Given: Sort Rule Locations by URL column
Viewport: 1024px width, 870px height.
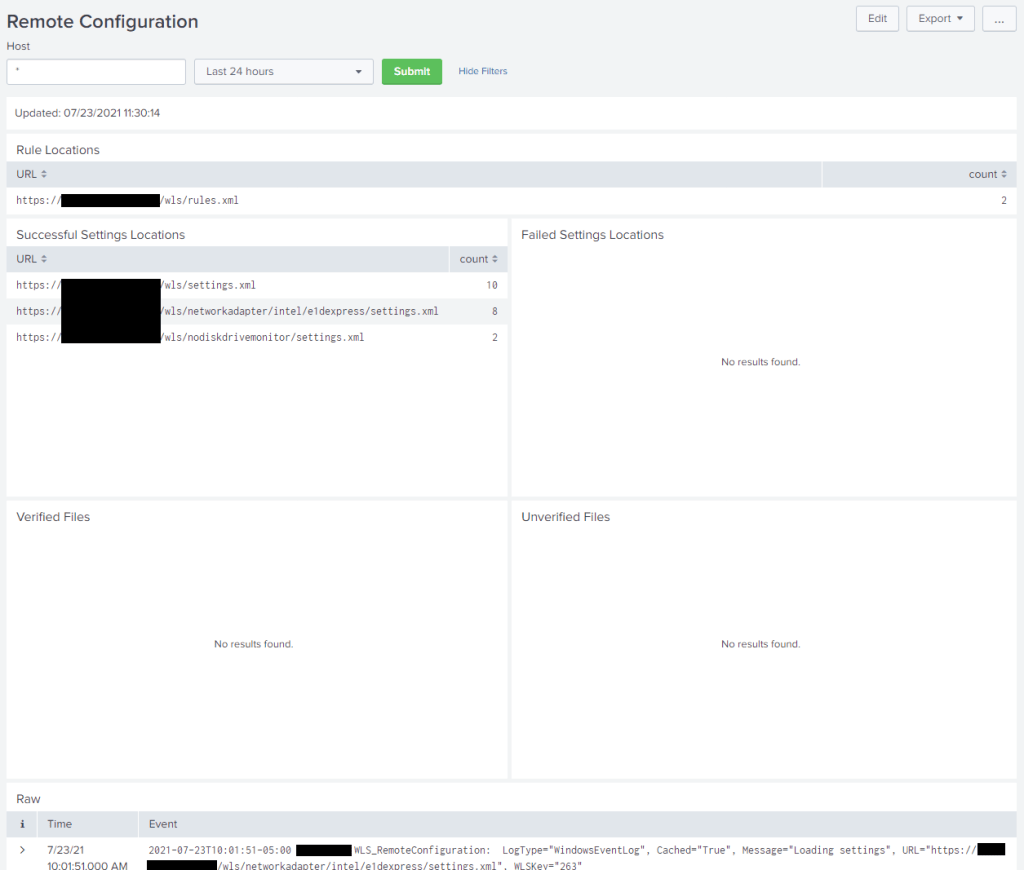Looking at the screenshot, I should pos(31,175).
